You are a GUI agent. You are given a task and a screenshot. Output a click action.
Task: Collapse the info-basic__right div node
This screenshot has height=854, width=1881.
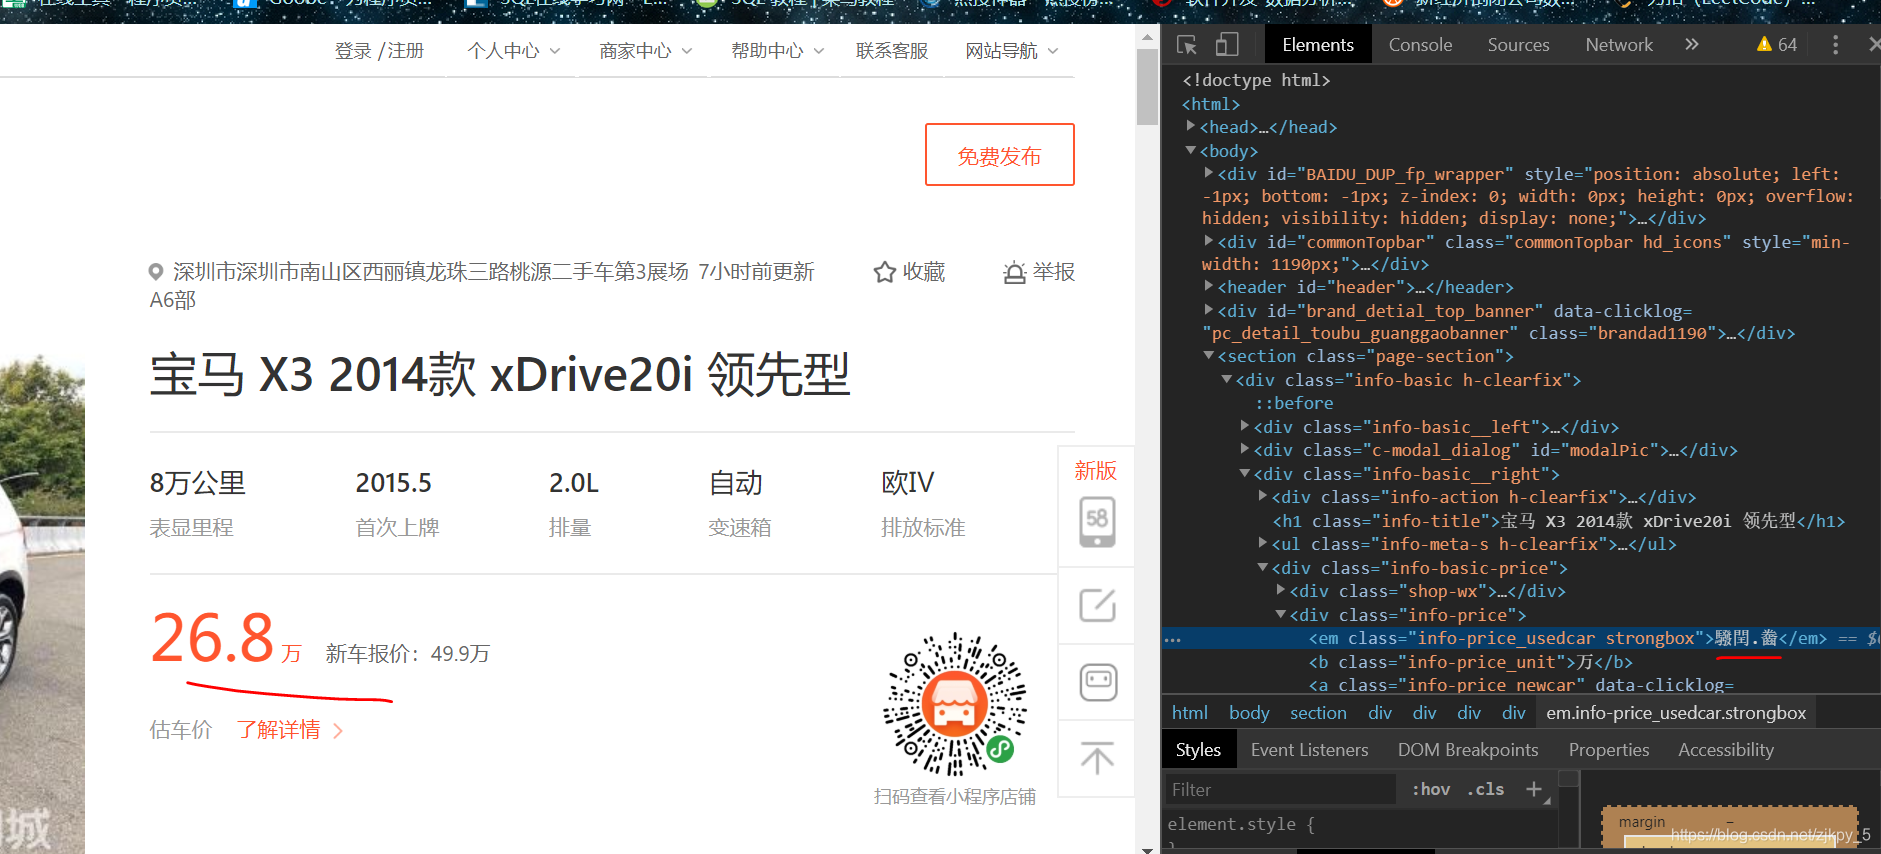[1245, 473]
